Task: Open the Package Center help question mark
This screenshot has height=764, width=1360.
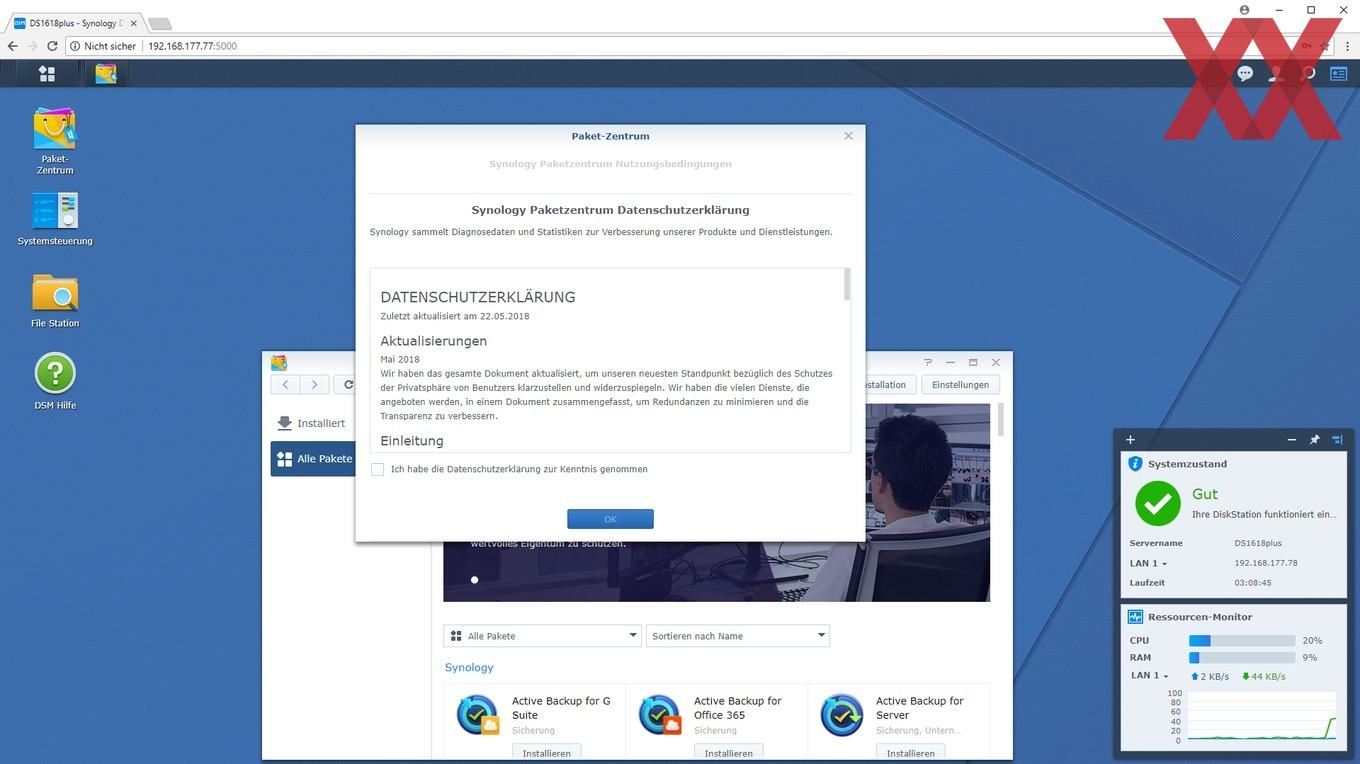Action: (928, 362)
